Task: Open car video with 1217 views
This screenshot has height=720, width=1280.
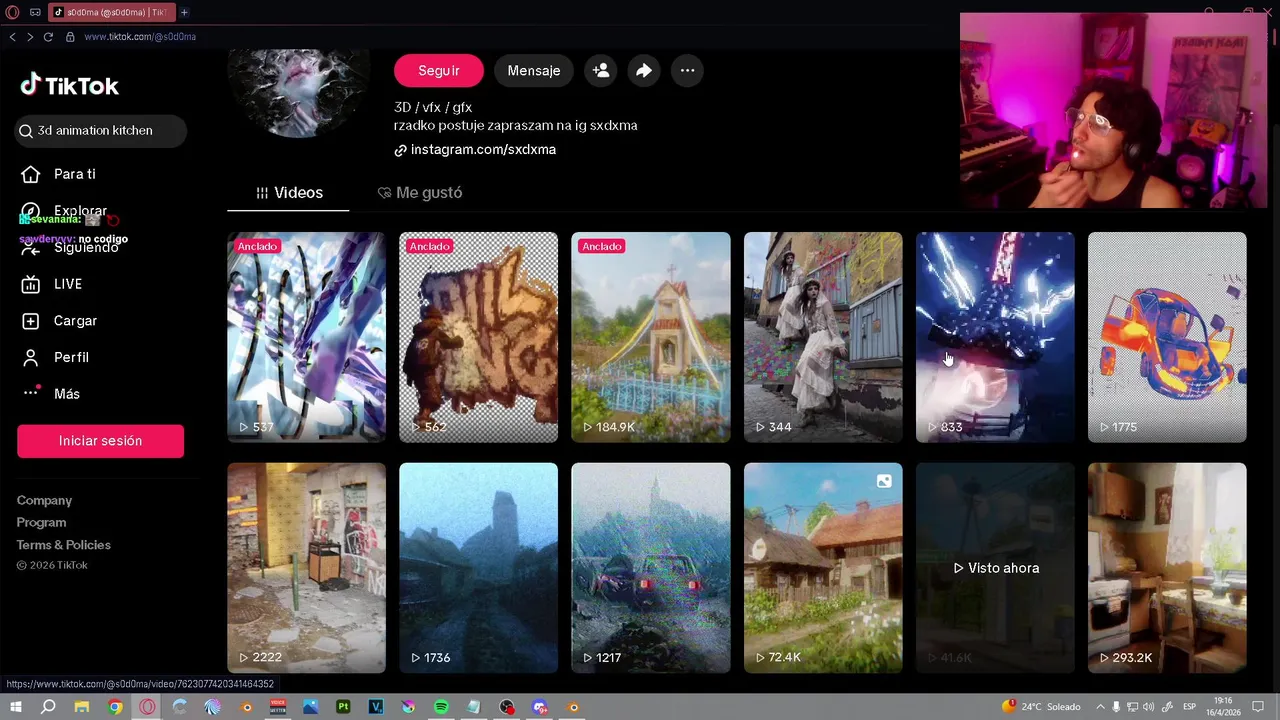Action: click(x=651, y=567)
